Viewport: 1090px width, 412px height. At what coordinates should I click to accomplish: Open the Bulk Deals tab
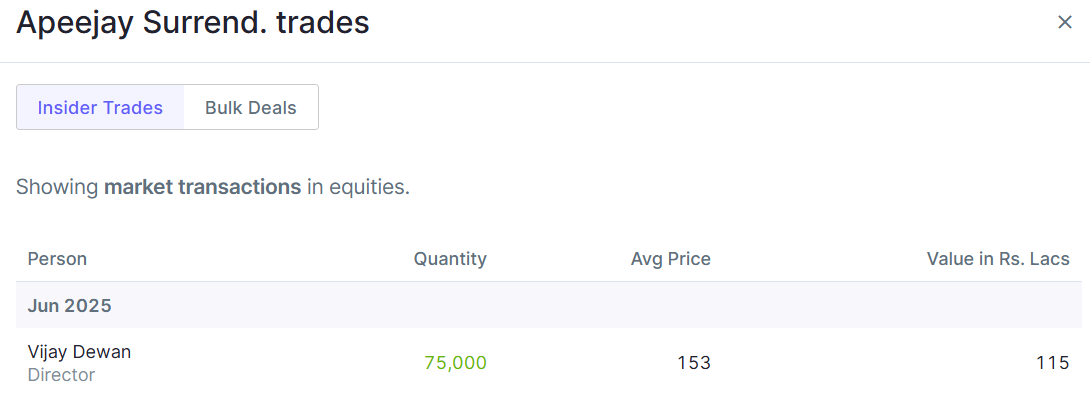pos(251,108)
